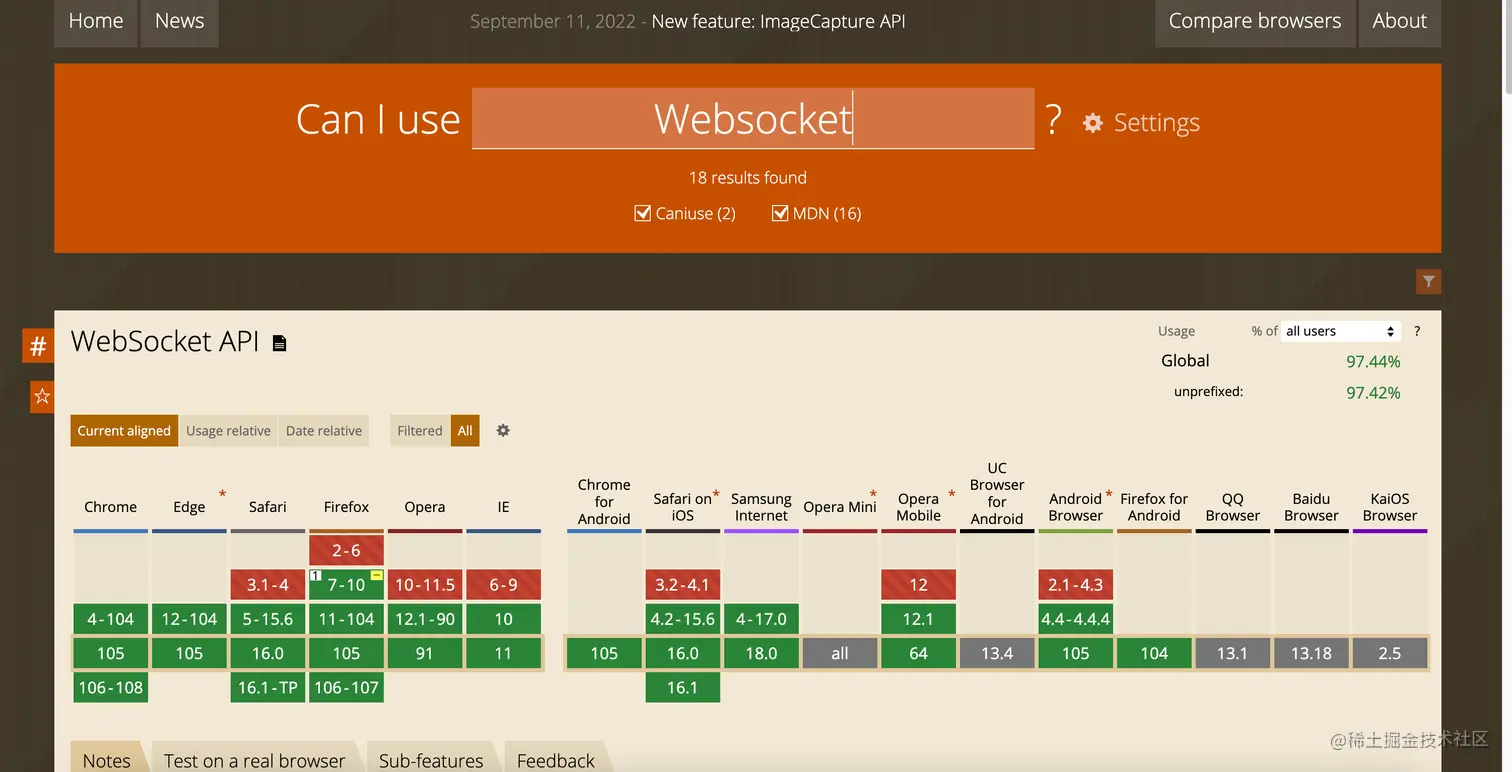Click the Opera Mini header
Image resolution: width=1512 pixels, height=772 pixels.
coord(840,507)
